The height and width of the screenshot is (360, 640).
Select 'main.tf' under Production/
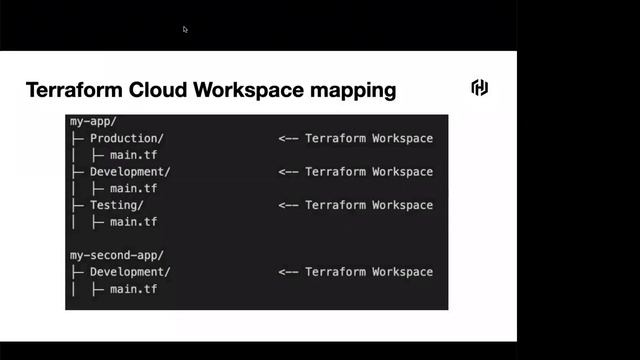click(133, 155)
